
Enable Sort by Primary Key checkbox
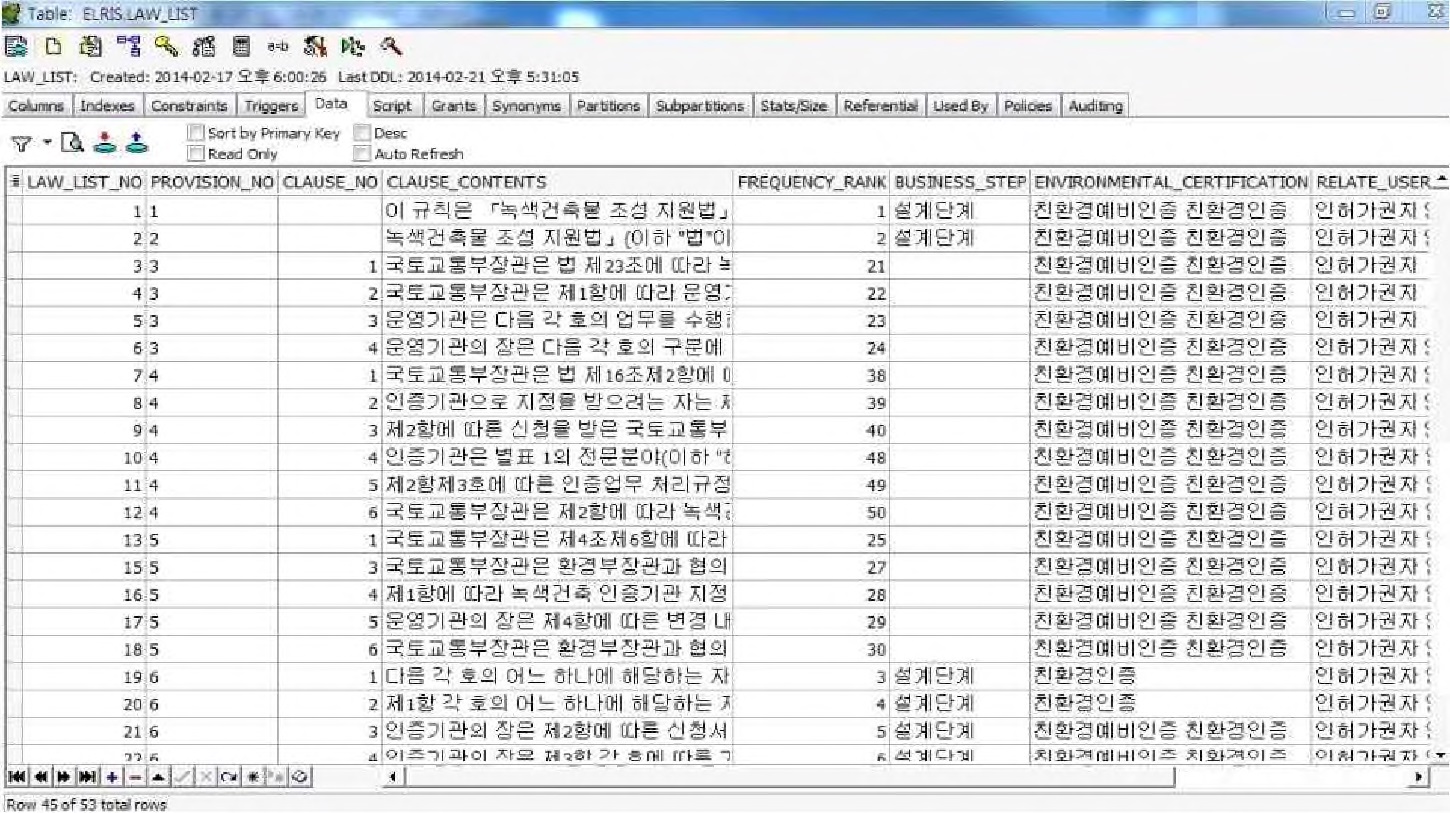(x=195, y=133)
